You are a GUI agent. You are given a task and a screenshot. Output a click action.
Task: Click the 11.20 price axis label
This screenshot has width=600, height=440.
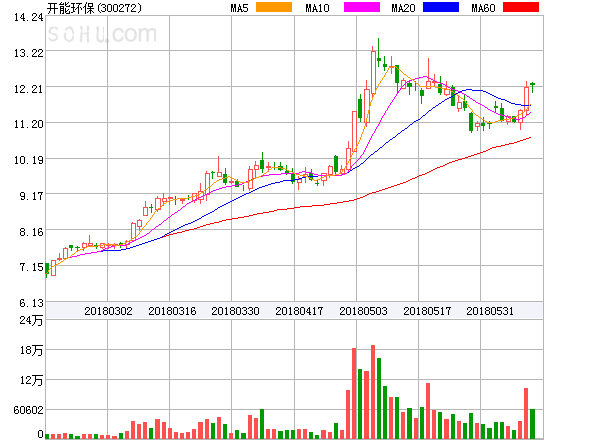click(x=29, y=124)
